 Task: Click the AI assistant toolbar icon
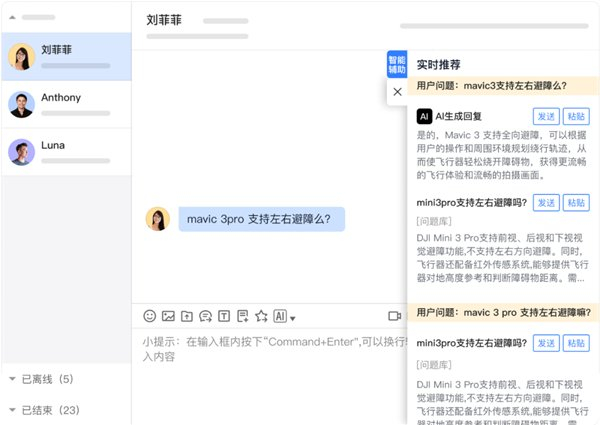tap(280, 316)
